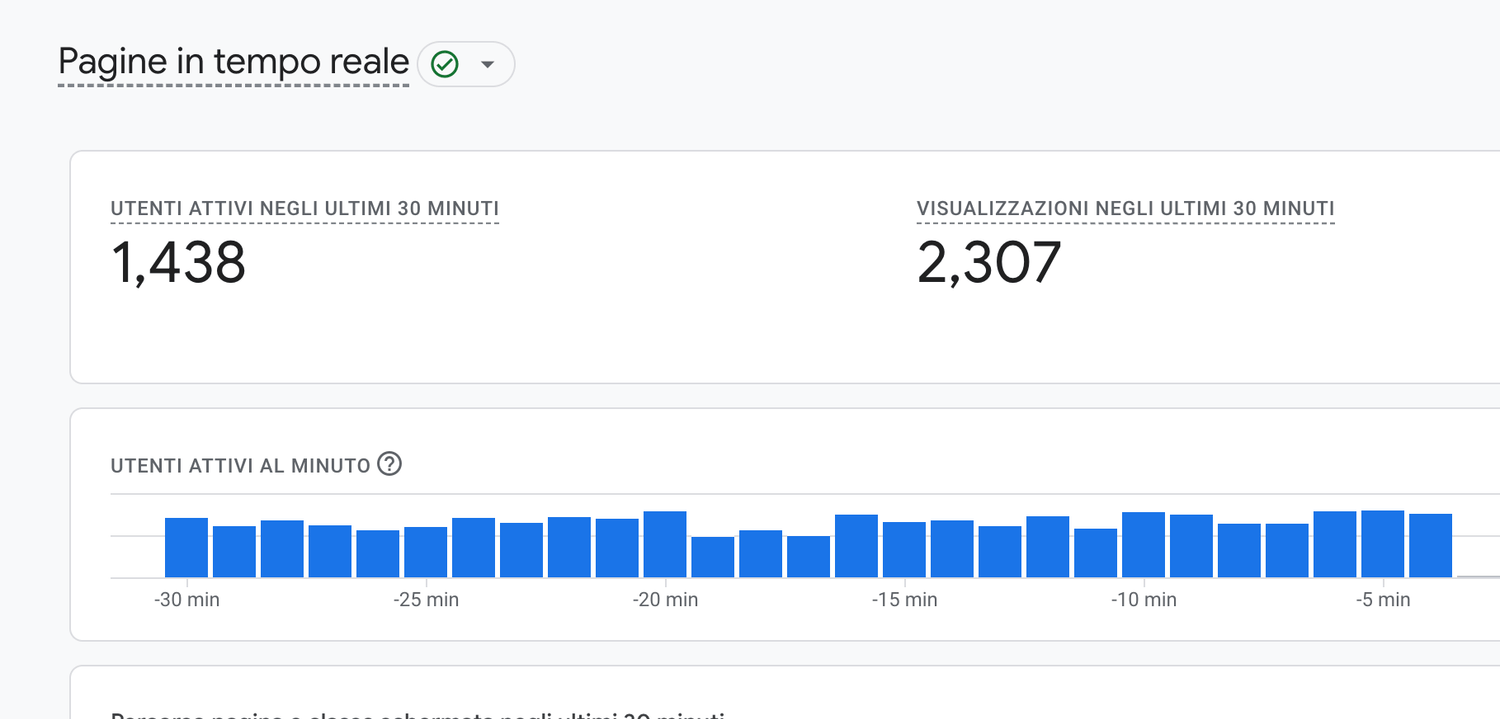Viewport: 1500px width, 719px height.
Task: Select the bar immediately left of -5 min bar
Action: coord(1334,544)
